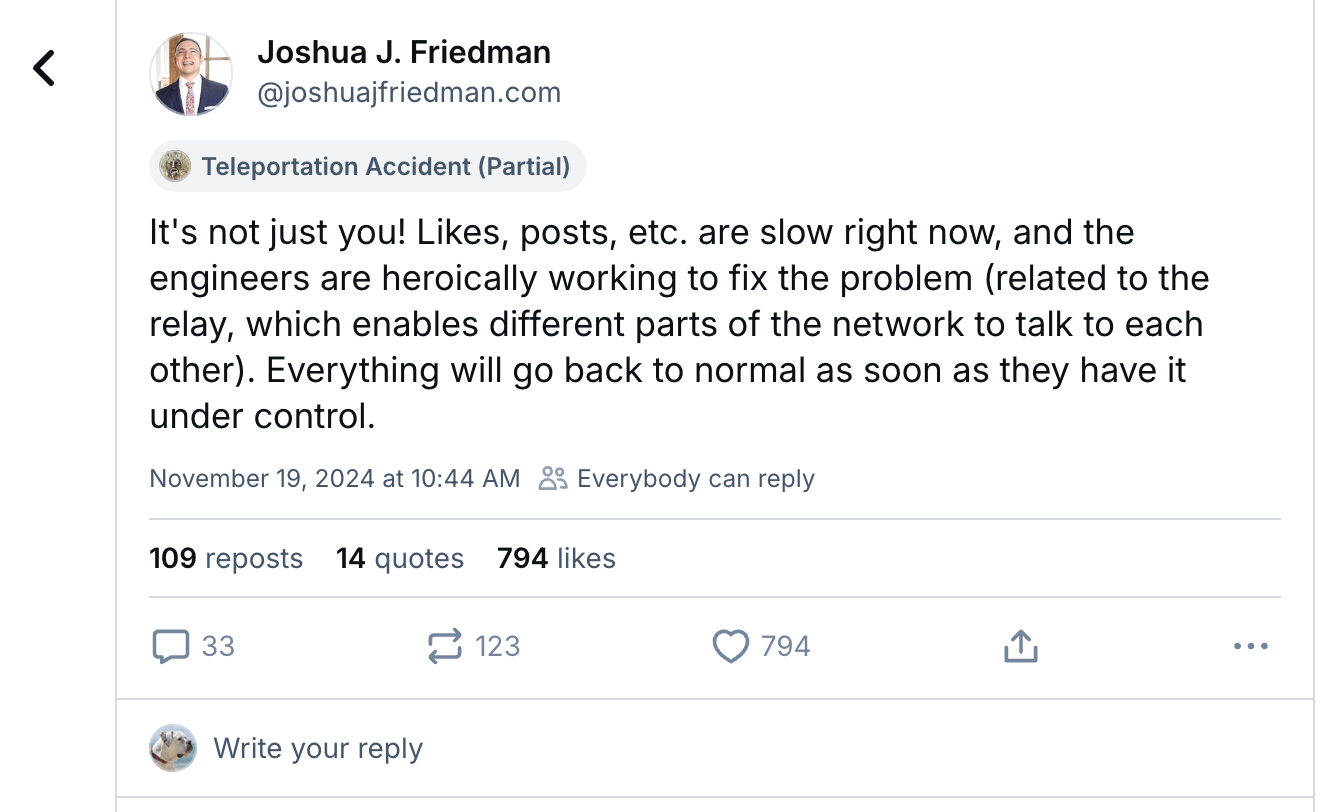Repost this post using the arrows icon
This screenshot has height=812, width=1338.
445,646
